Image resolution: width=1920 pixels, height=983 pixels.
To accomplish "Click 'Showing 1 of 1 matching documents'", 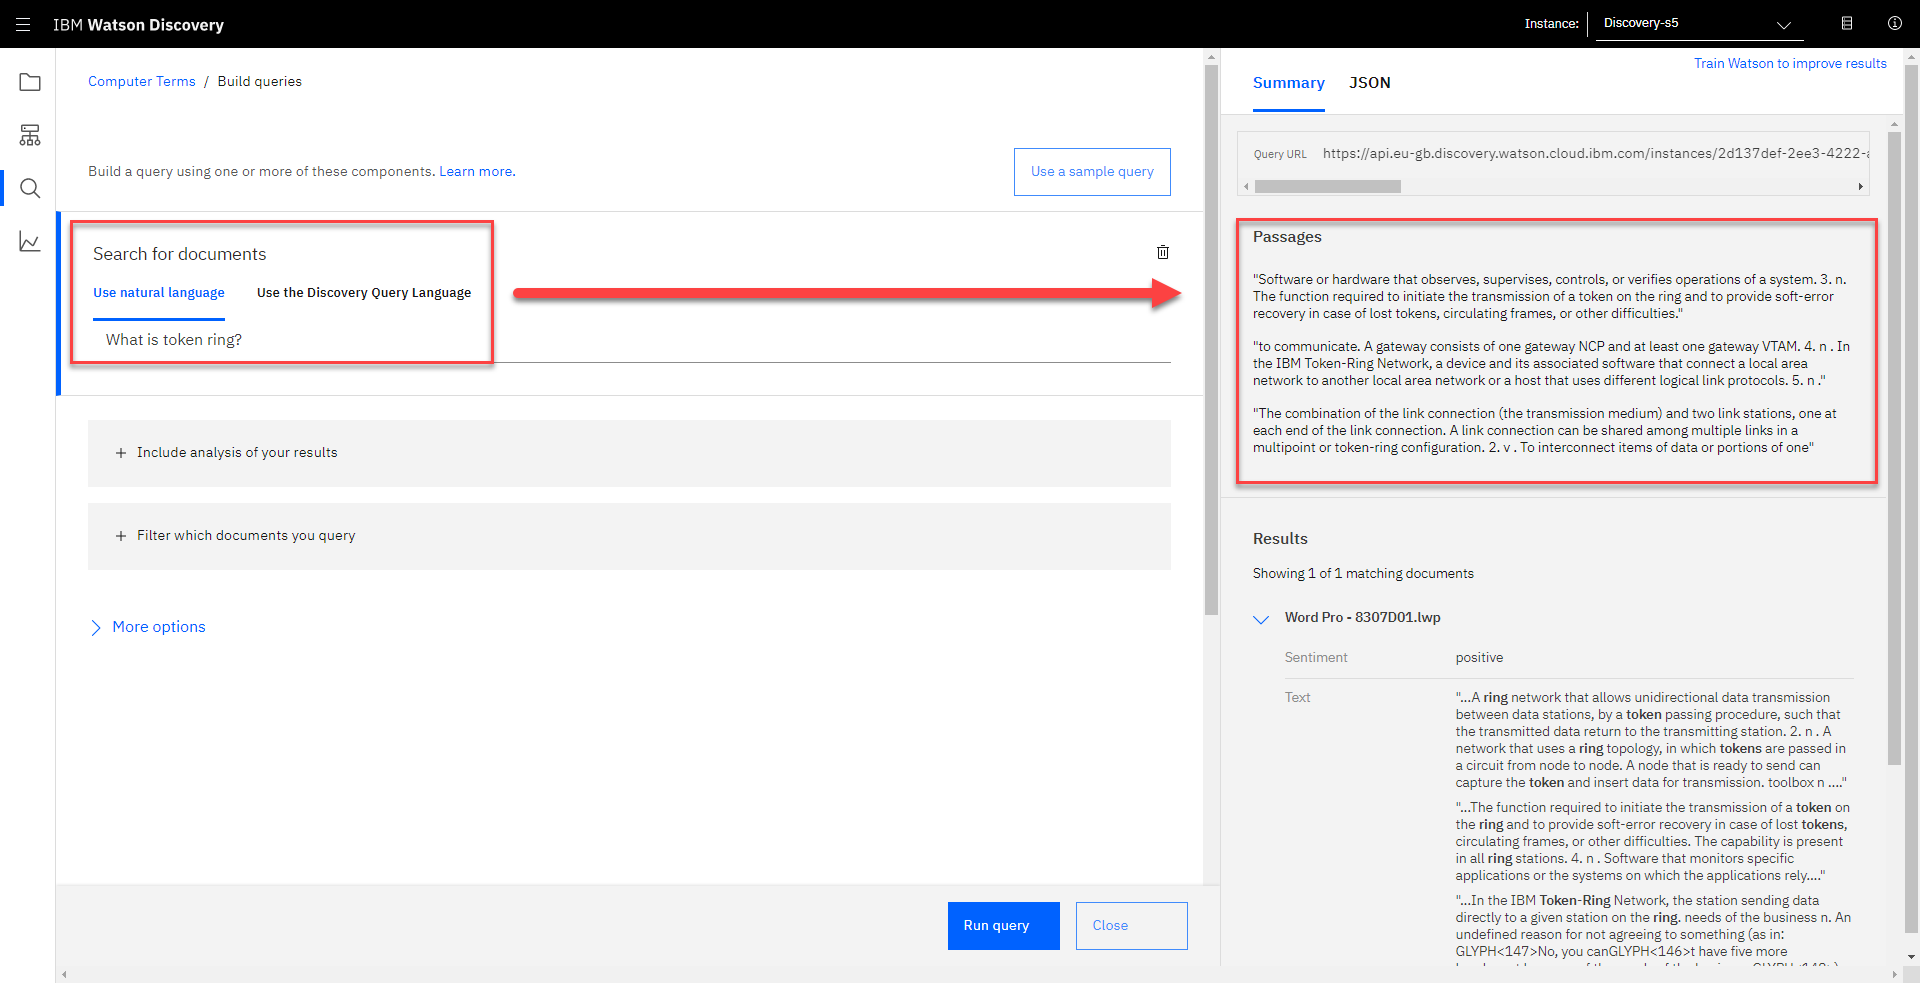I will click(x=1363, y=574).
